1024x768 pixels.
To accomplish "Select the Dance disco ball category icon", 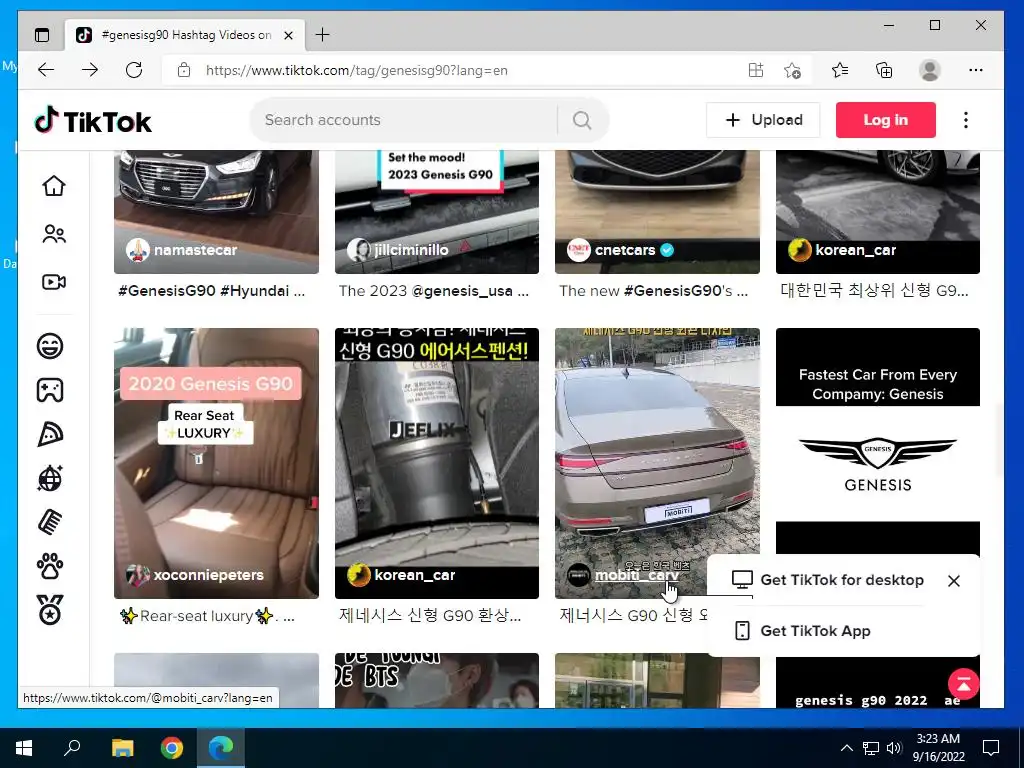I will [50, 478].
